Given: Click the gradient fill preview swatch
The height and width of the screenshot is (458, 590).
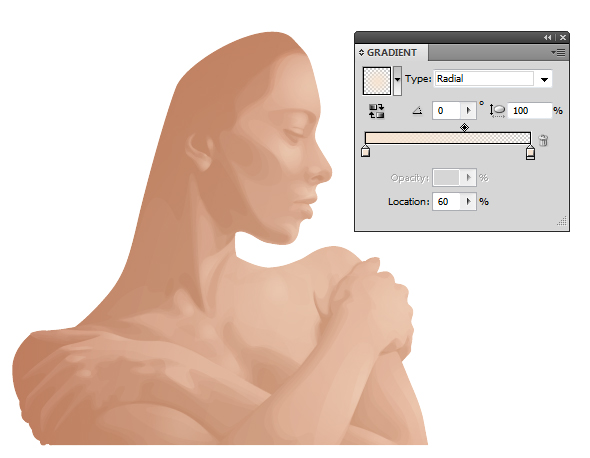Looking at the screenshot, I should pyautogui.click(x=377, y=81).
